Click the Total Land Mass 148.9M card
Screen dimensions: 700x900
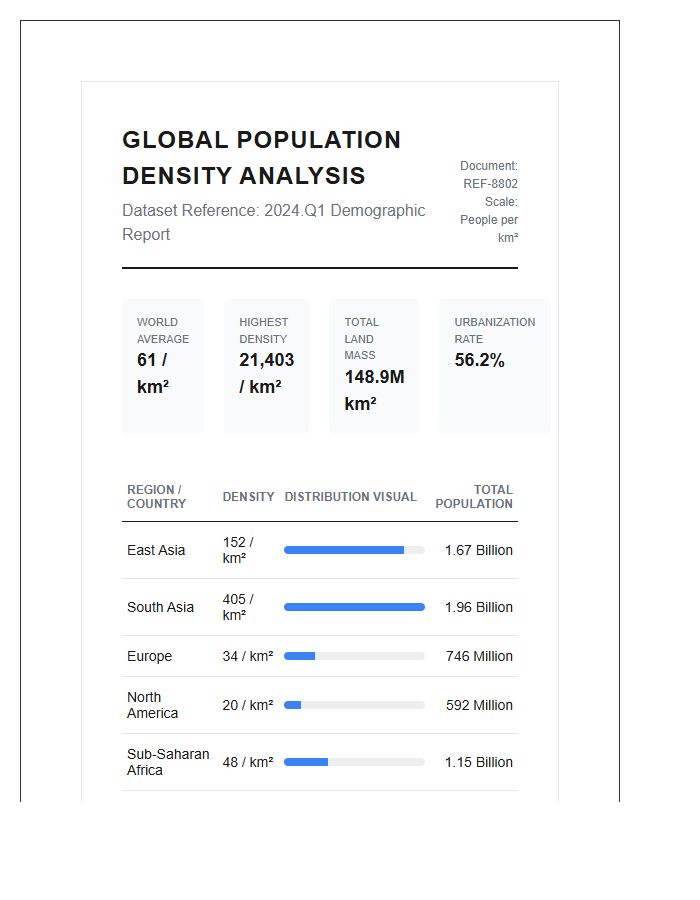pos(374,366)
